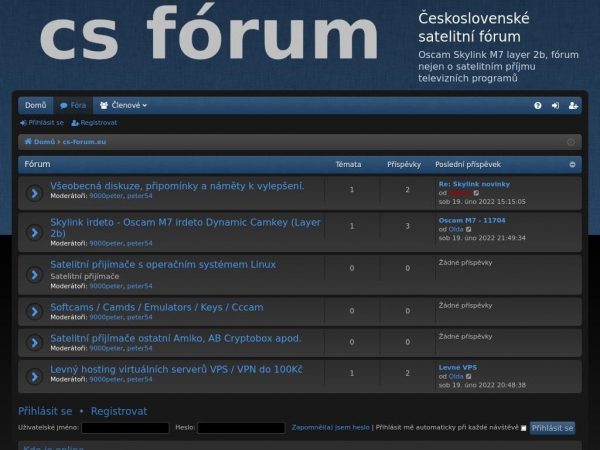Open Skylink irdeto Oscam M7 forum
600x450 pixels.
pyautogui.click(x=185, y=228)
